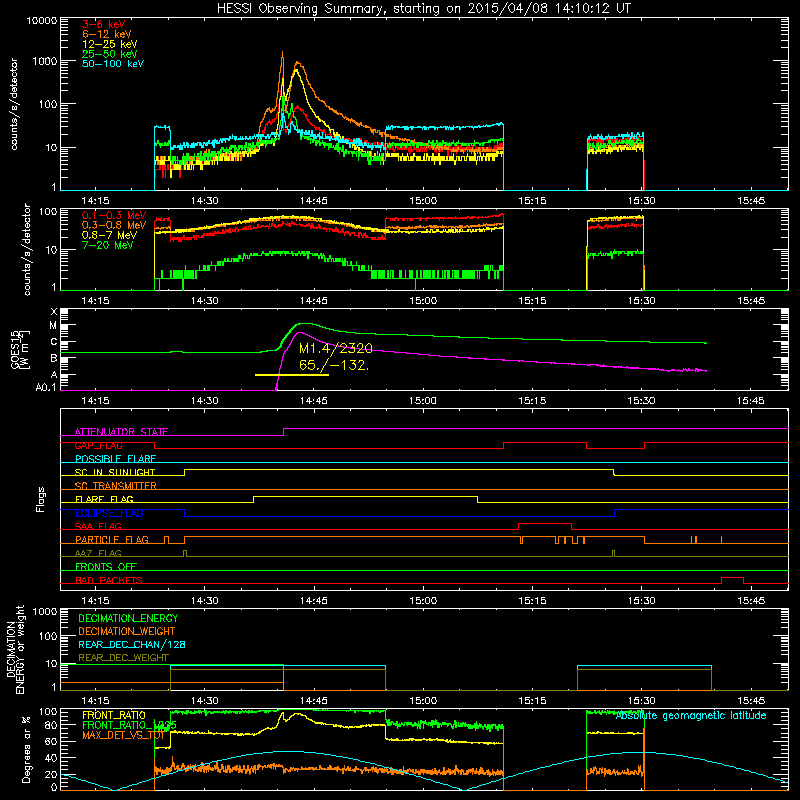Click the HESSI Observing Summary title text
The image size is (800, 800).
pos(424,8)
